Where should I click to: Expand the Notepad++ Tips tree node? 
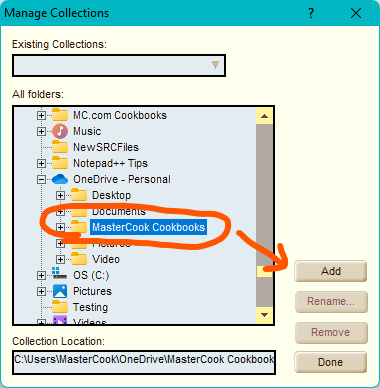click(x=41, y=163)
